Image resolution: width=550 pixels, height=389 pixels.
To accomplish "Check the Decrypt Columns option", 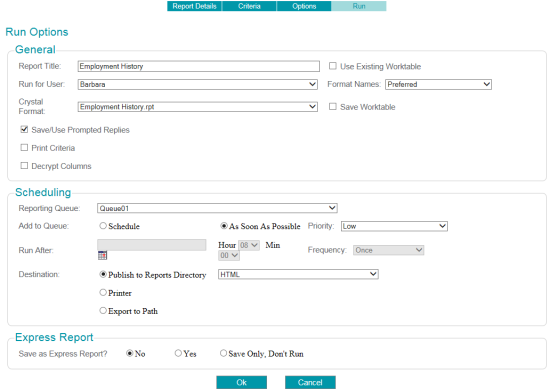I will pyautogui.click(x=24, y=166).
